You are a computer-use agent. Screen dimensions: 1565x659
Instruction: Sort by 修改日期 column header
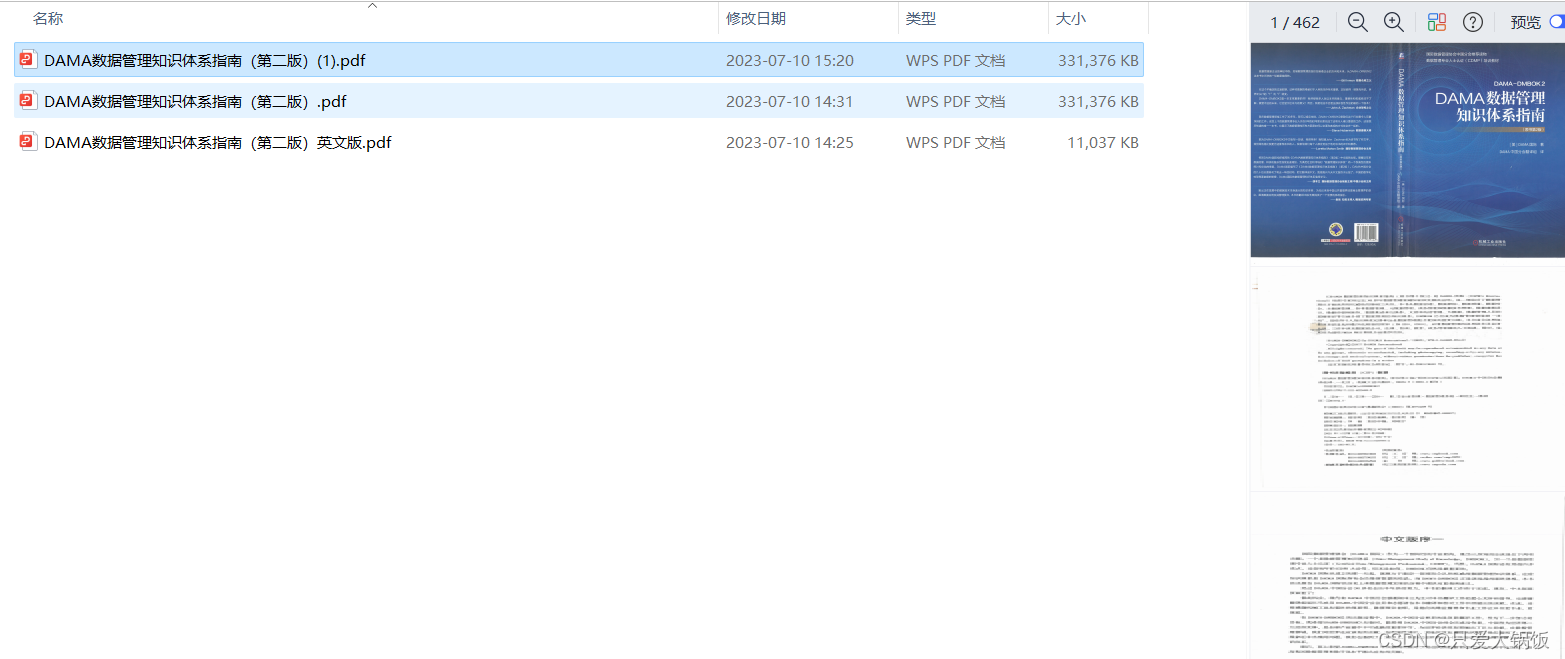[756, 19]
